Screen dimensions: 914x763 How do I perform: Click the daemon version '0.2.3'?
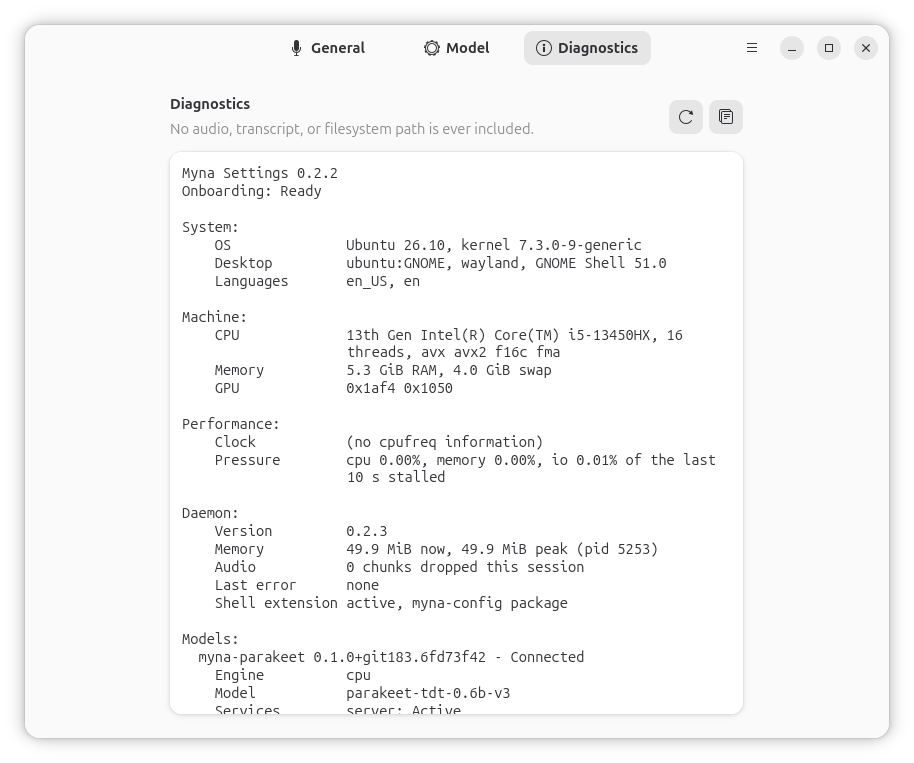[367, 531]
